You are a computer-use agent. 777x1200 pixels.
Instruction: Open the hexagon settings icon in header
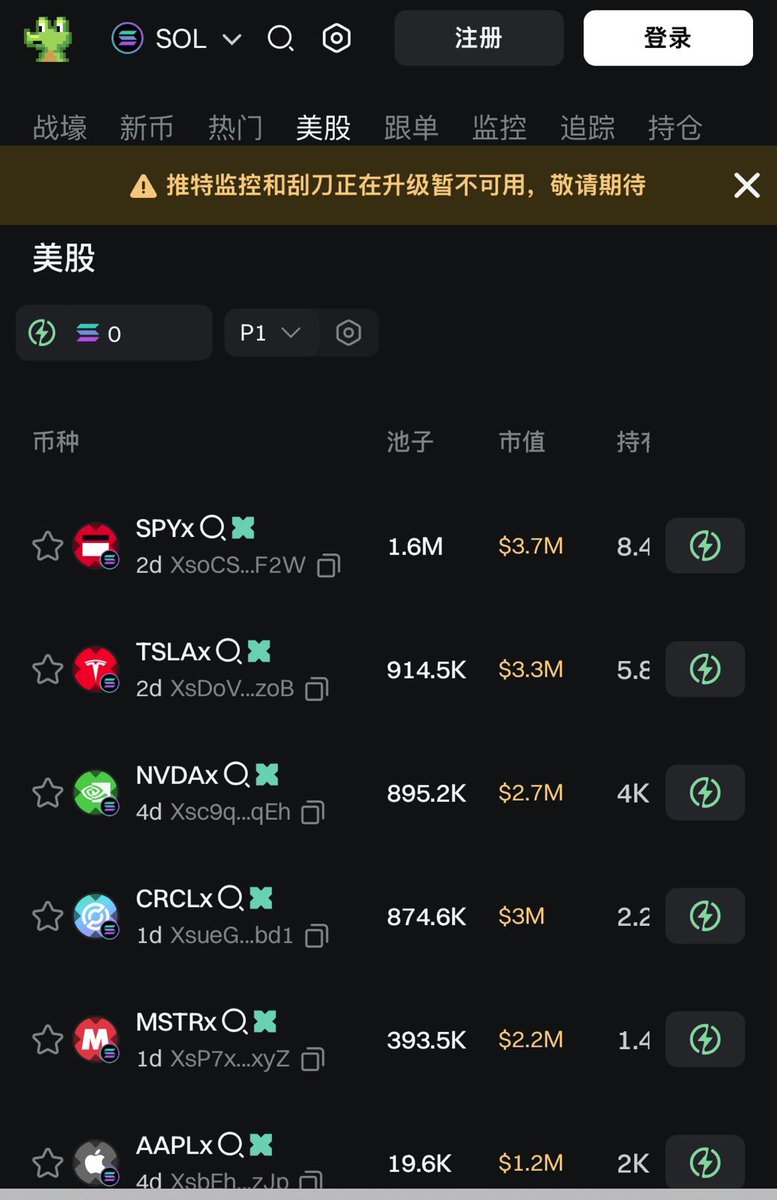click(x=337, y=39)
